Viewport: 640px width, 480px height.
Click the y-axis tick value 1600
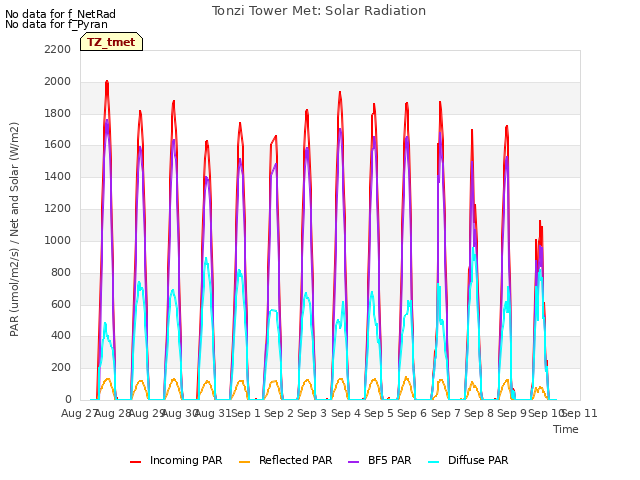(58, 144)
